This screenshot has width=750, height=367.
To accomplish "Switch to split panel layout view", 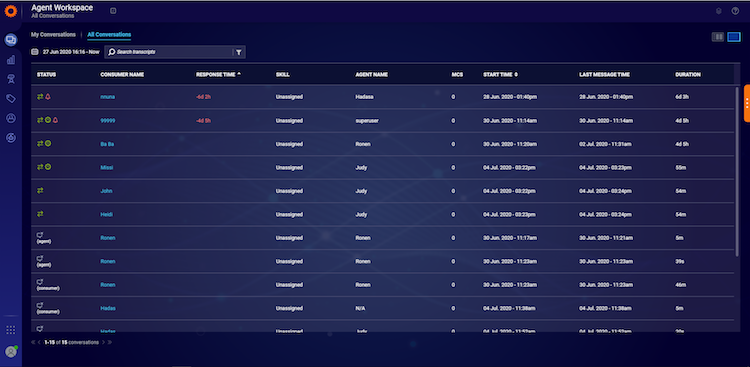I will coord(717,37).
